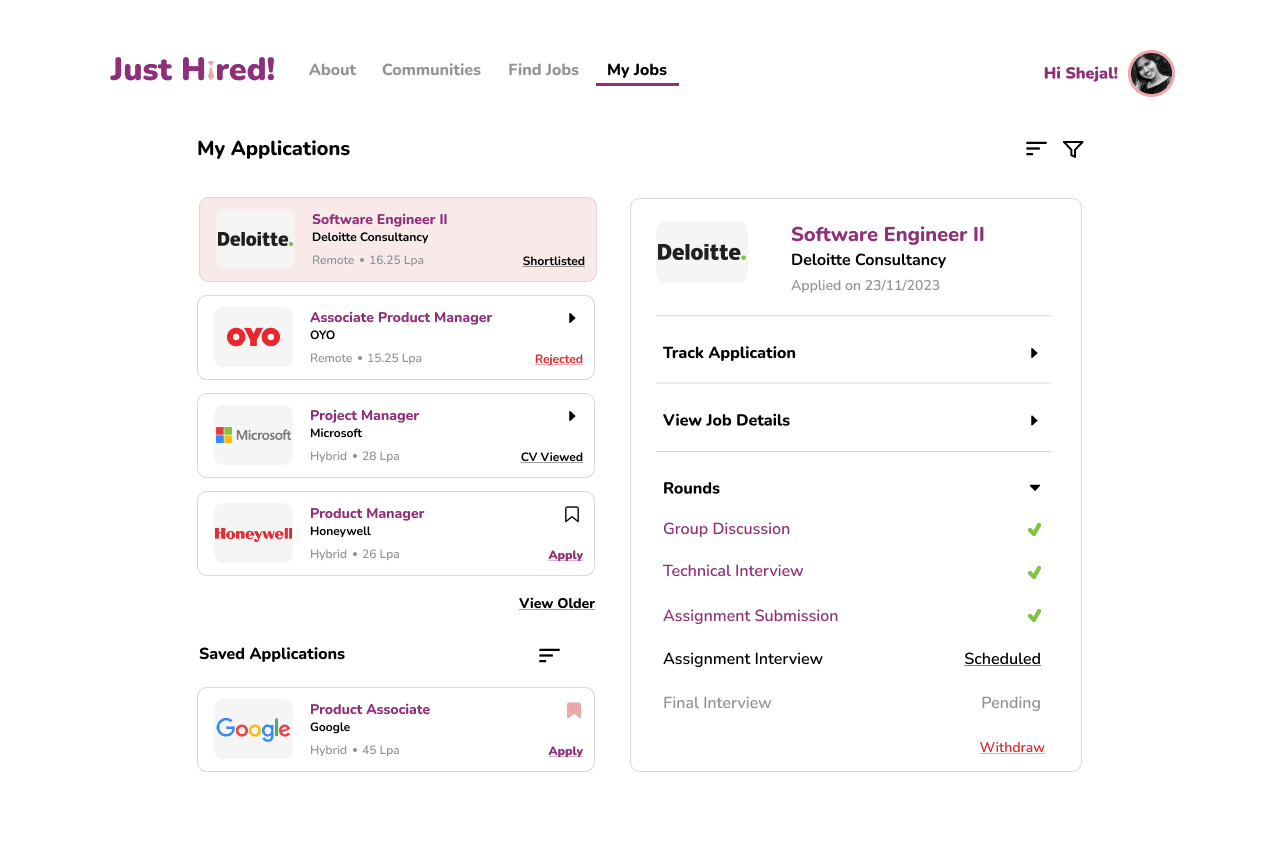The image size is (1280, 843).
Task: Open Shejal's profile avatar
Action: (x=1151, y=73)
